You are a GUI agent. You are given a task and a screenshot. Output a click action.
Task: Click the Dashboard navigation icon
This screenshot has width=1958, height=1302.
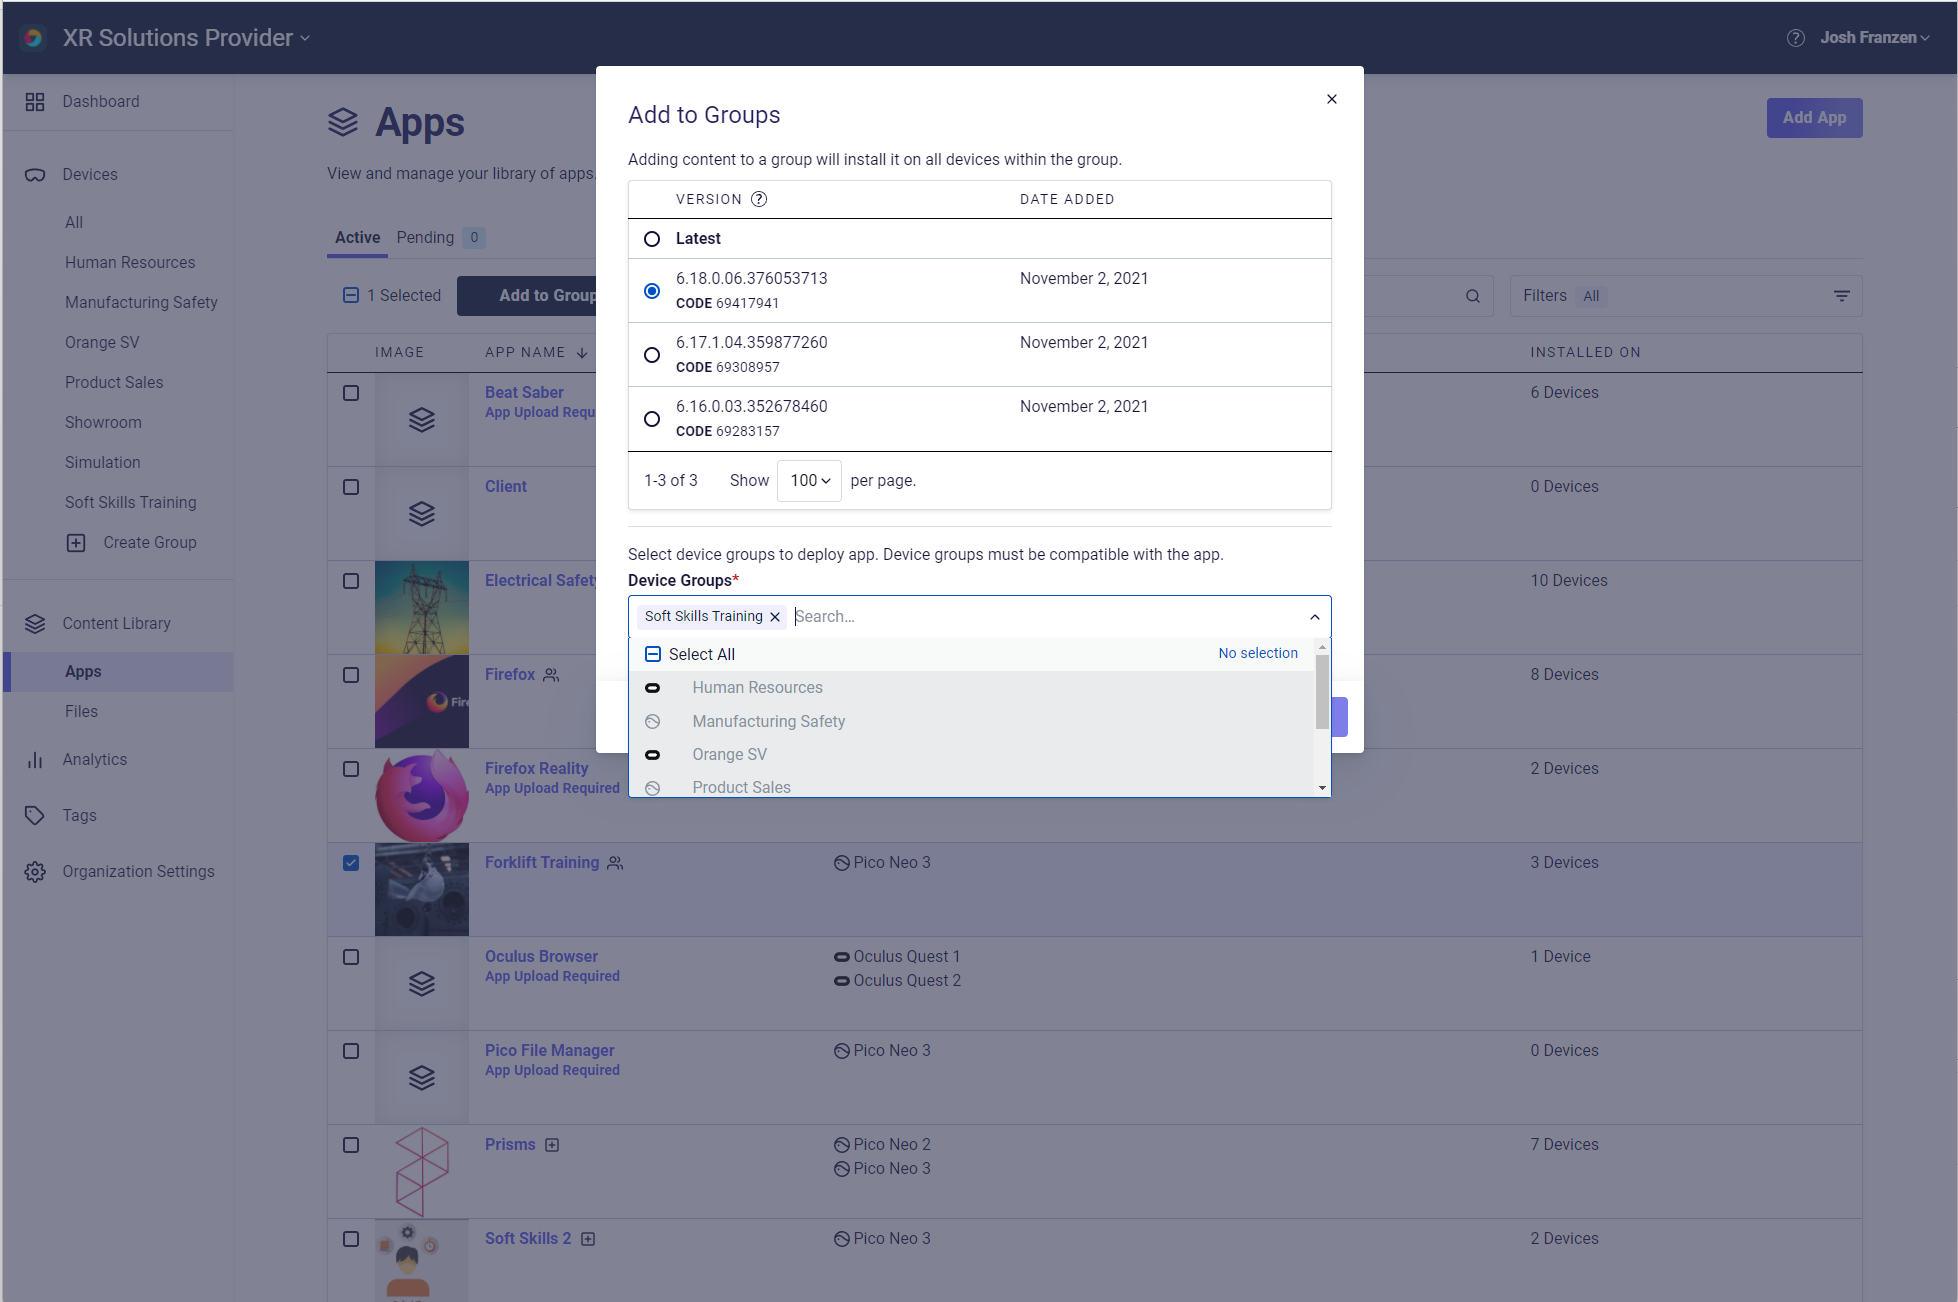coord(35,100)
